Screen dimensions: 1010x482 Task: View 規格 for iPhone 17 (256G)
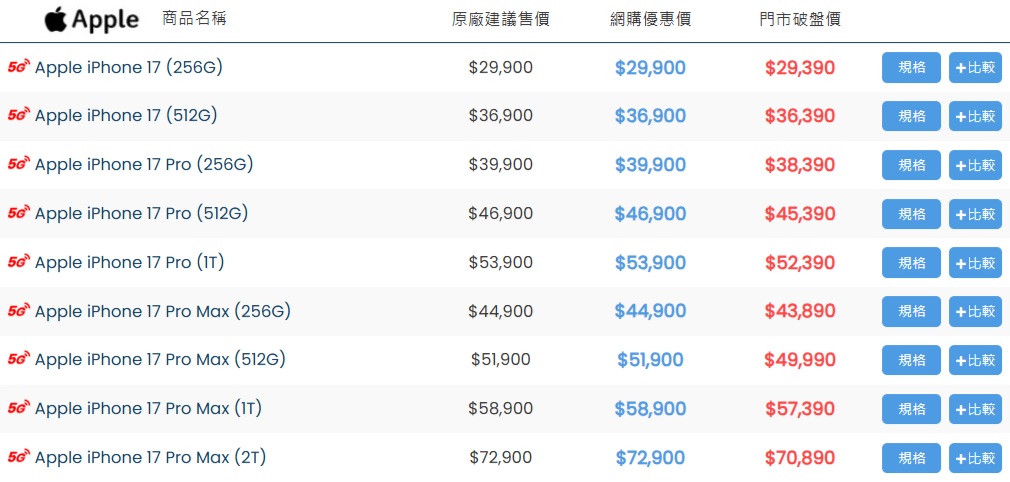point(911,68)
